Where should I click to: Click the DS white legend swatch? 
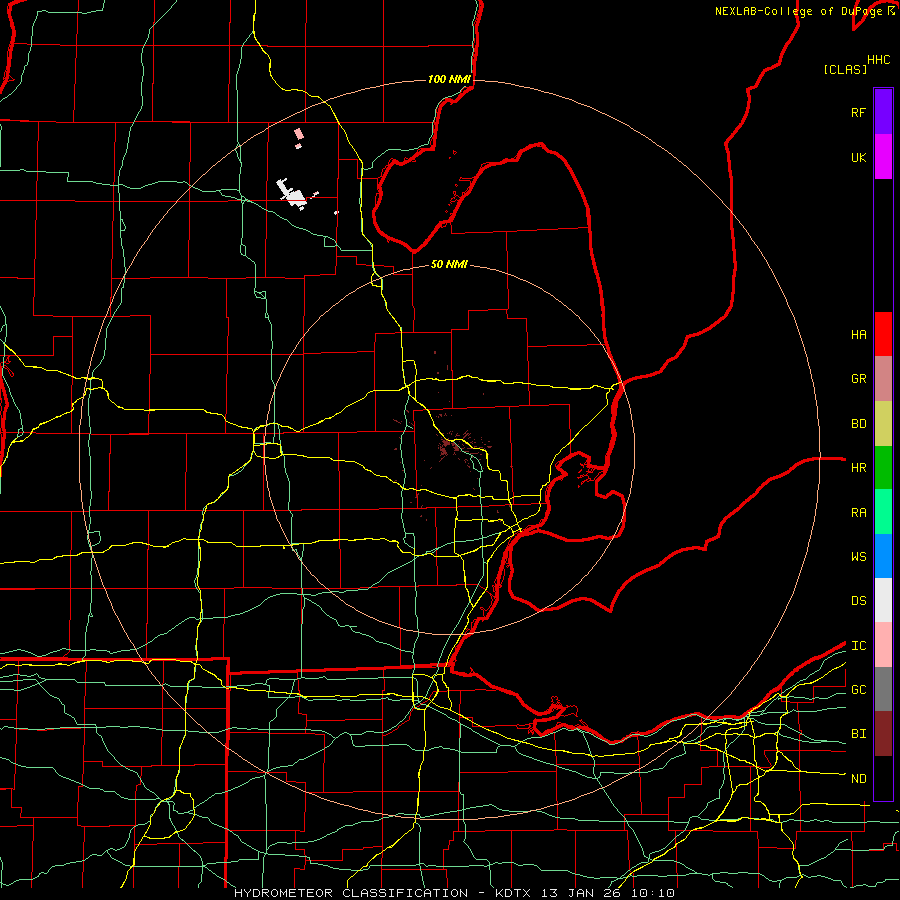click(x=883, y=600)
